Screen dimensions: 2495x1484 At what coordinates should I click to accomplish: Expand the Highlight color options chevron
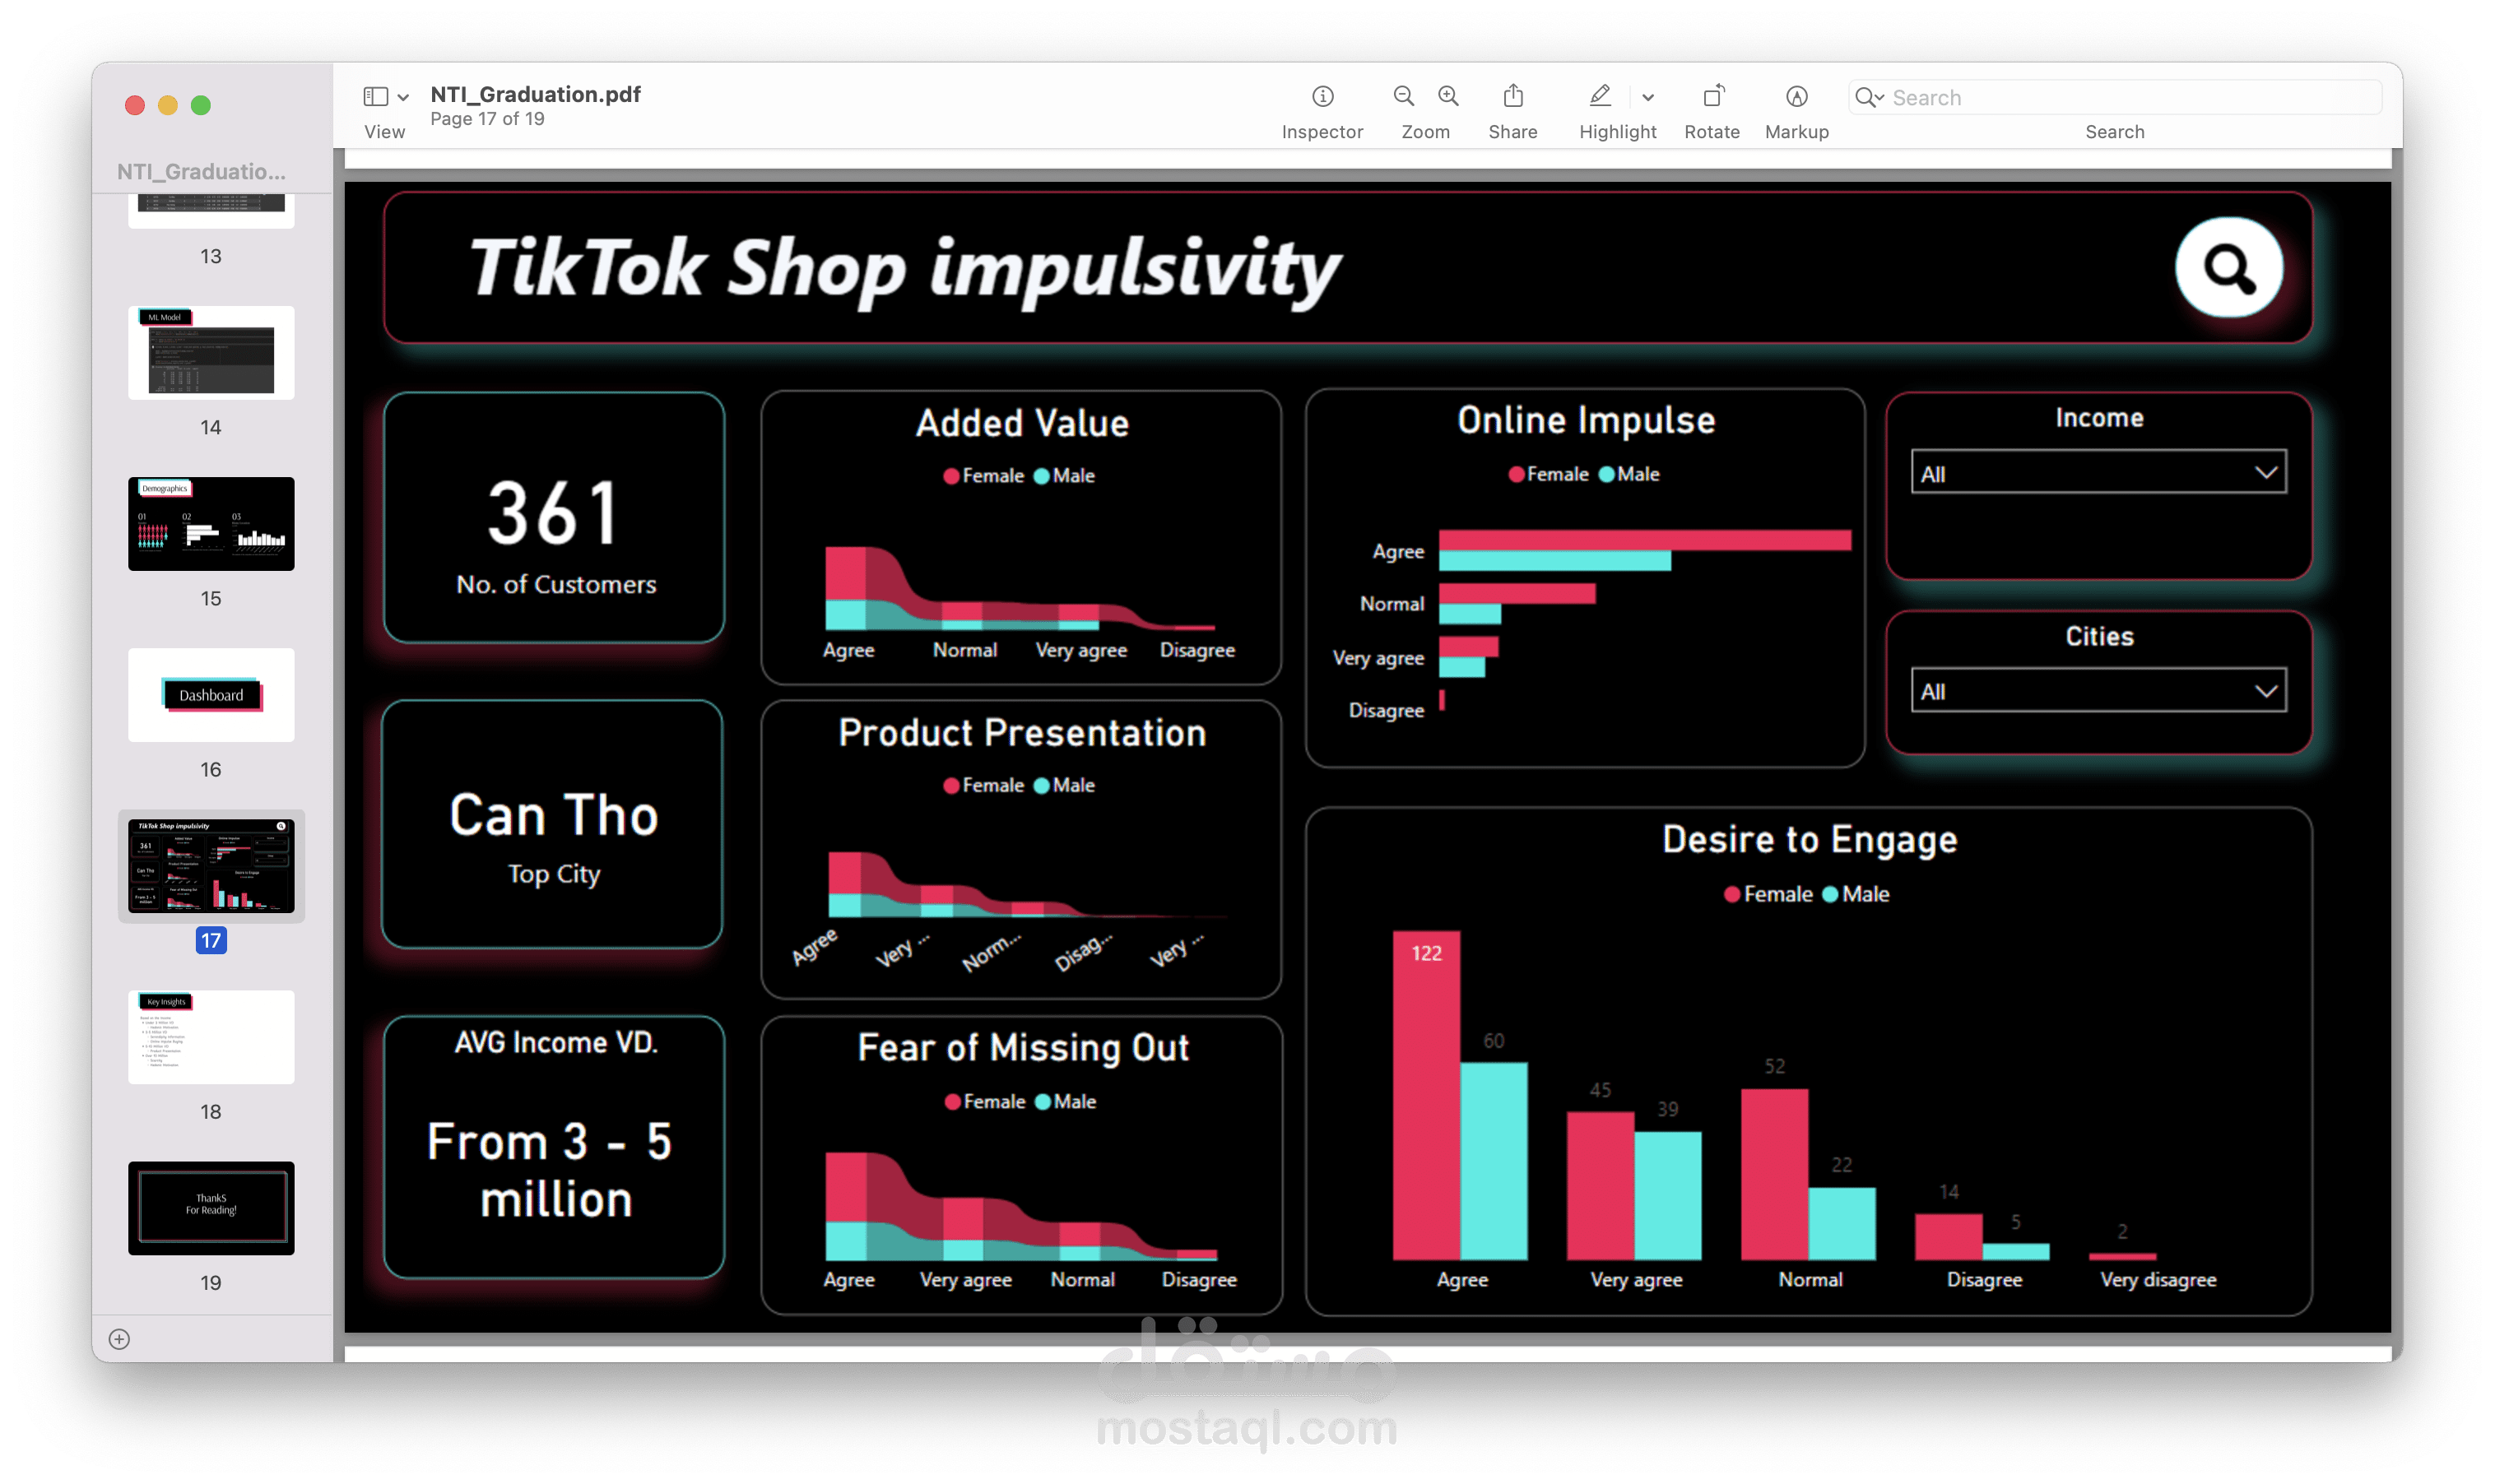click(x=1647, y=97)
